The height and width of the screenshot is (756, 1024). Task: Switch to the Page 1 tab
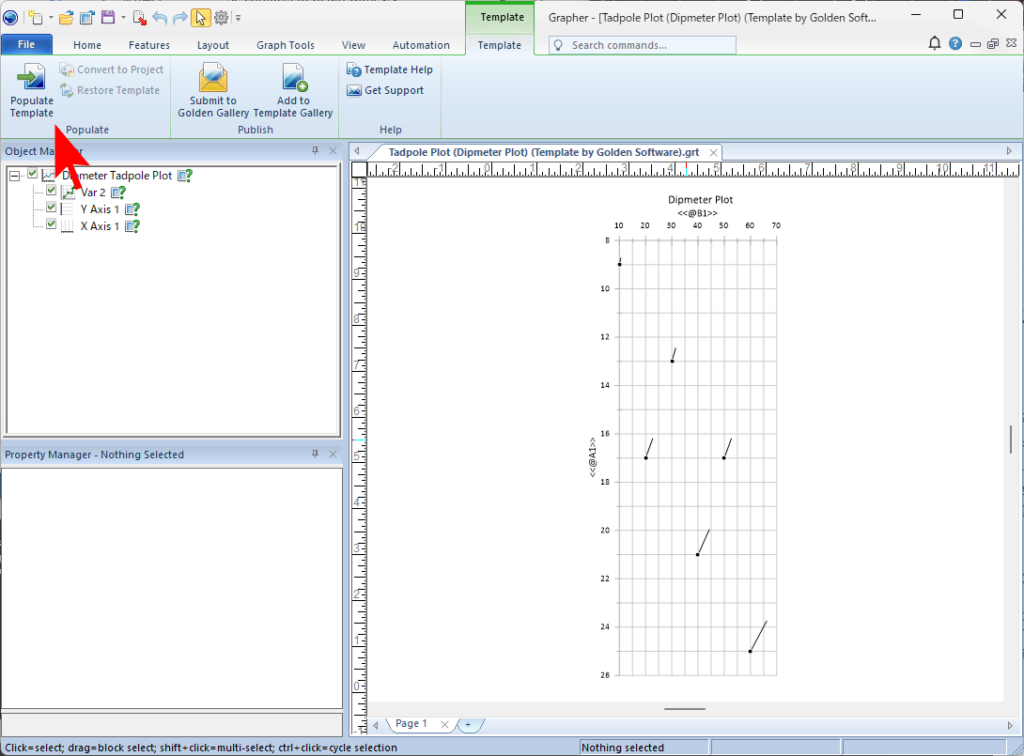point(410,723)
